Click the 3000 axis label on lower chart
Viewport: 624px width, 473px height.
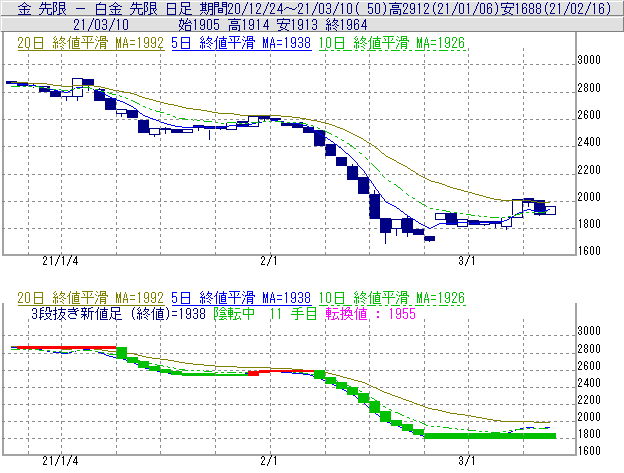click(589, 331)
